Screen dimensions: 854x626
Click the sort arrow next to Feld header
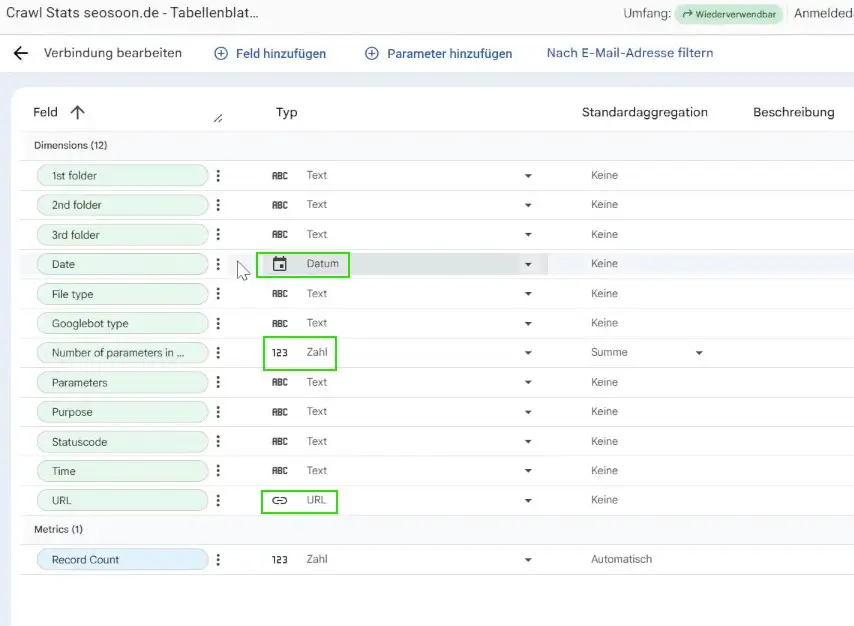pos(77,112)
